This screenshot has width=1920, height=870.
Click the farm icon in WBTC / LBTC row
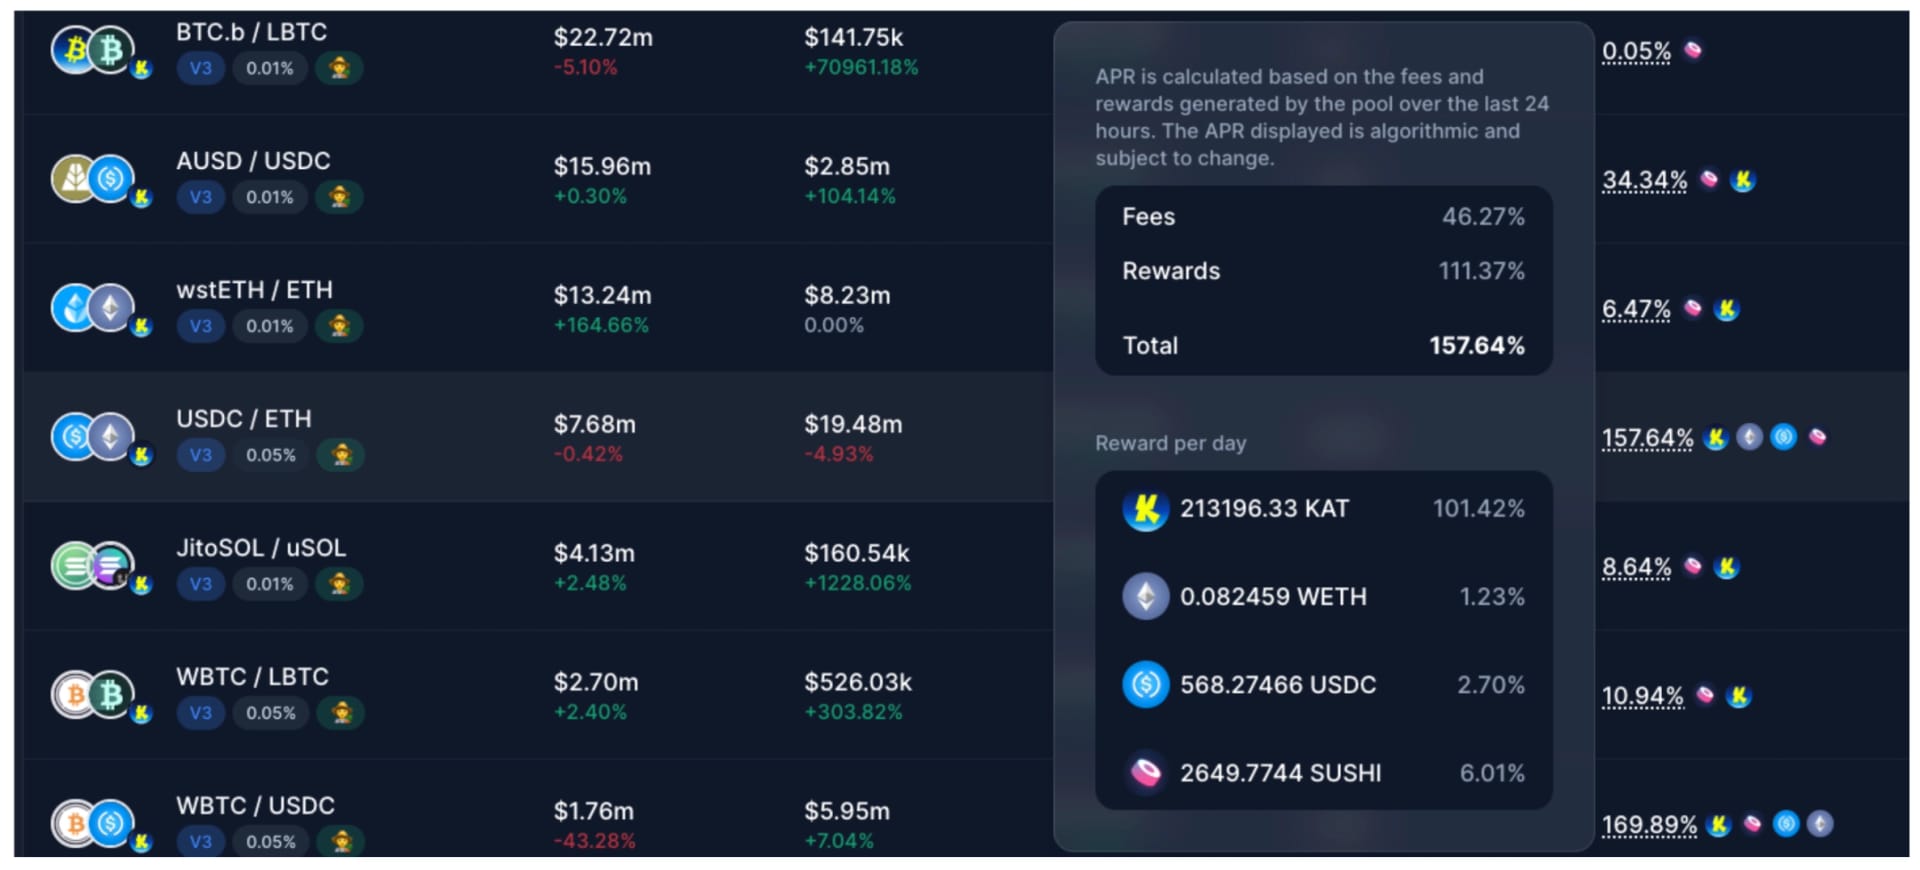click(341, 713)
